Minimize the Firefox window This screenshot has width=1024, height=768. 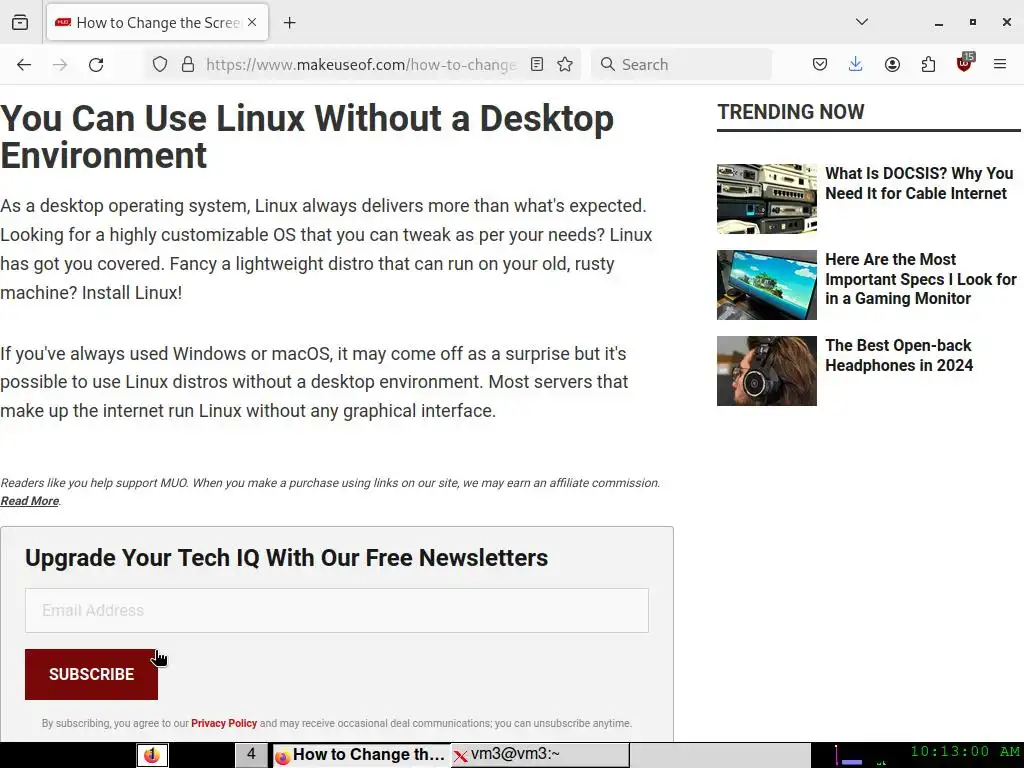pos(938,23)
